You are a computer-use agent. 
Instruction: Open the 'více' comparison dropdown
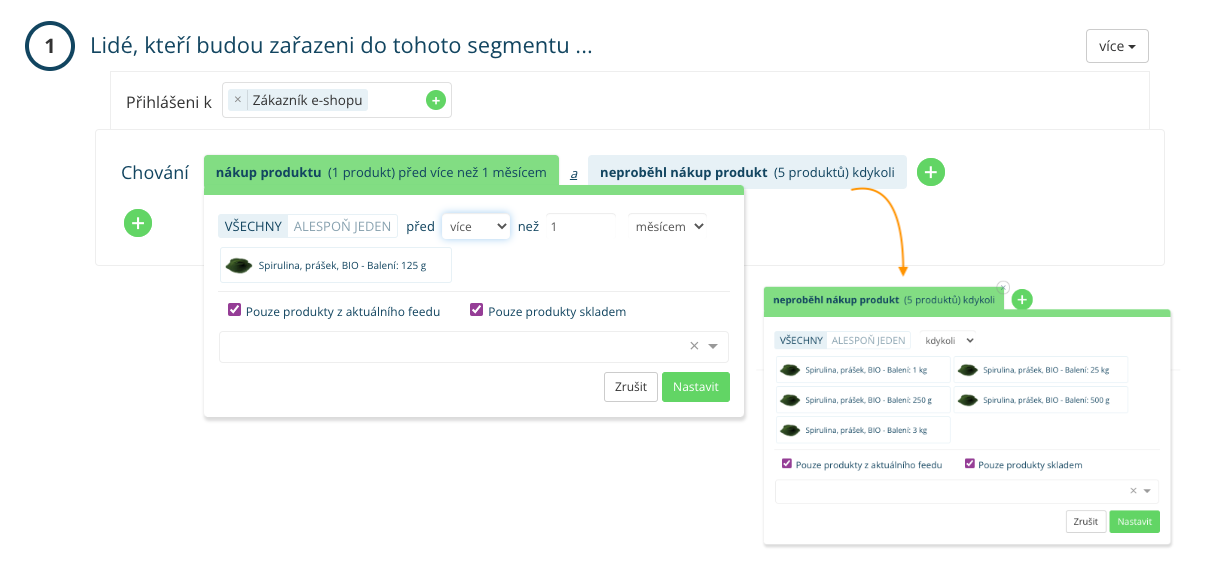coord(476,227)
